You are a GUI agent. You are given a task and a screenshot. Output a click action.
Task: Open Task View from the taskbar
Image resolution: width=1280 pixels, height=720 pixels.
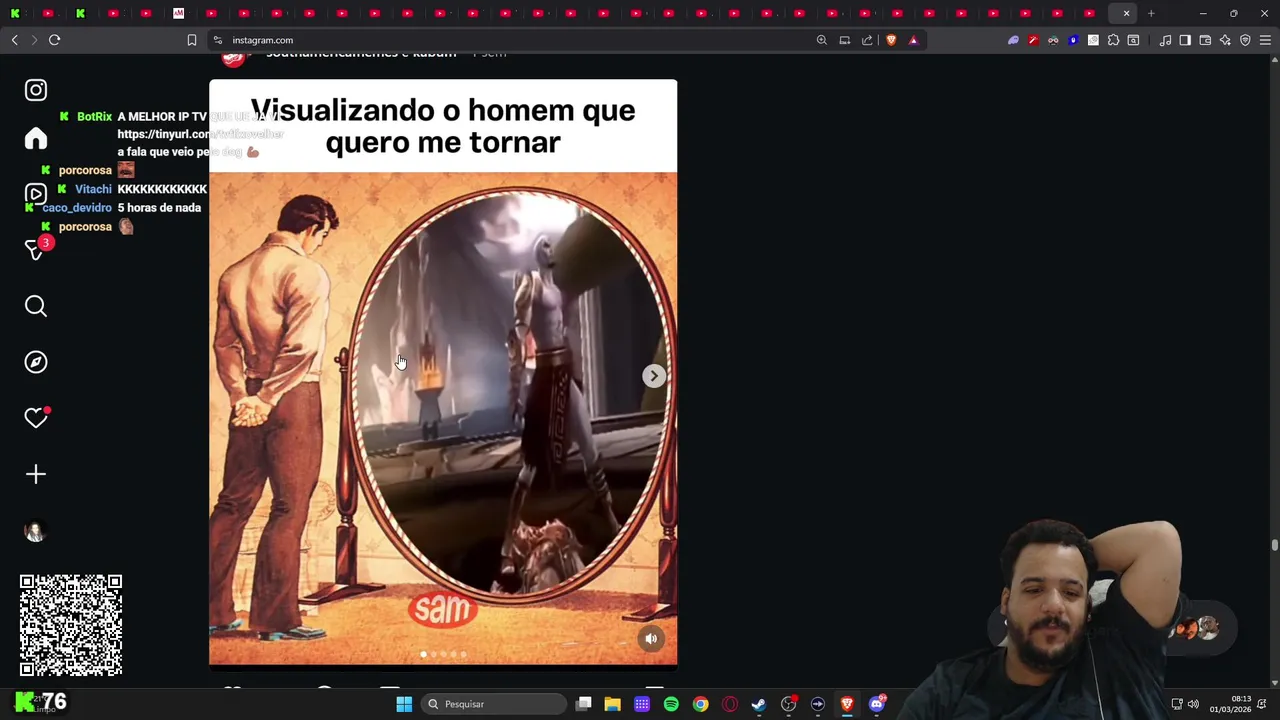584,704
